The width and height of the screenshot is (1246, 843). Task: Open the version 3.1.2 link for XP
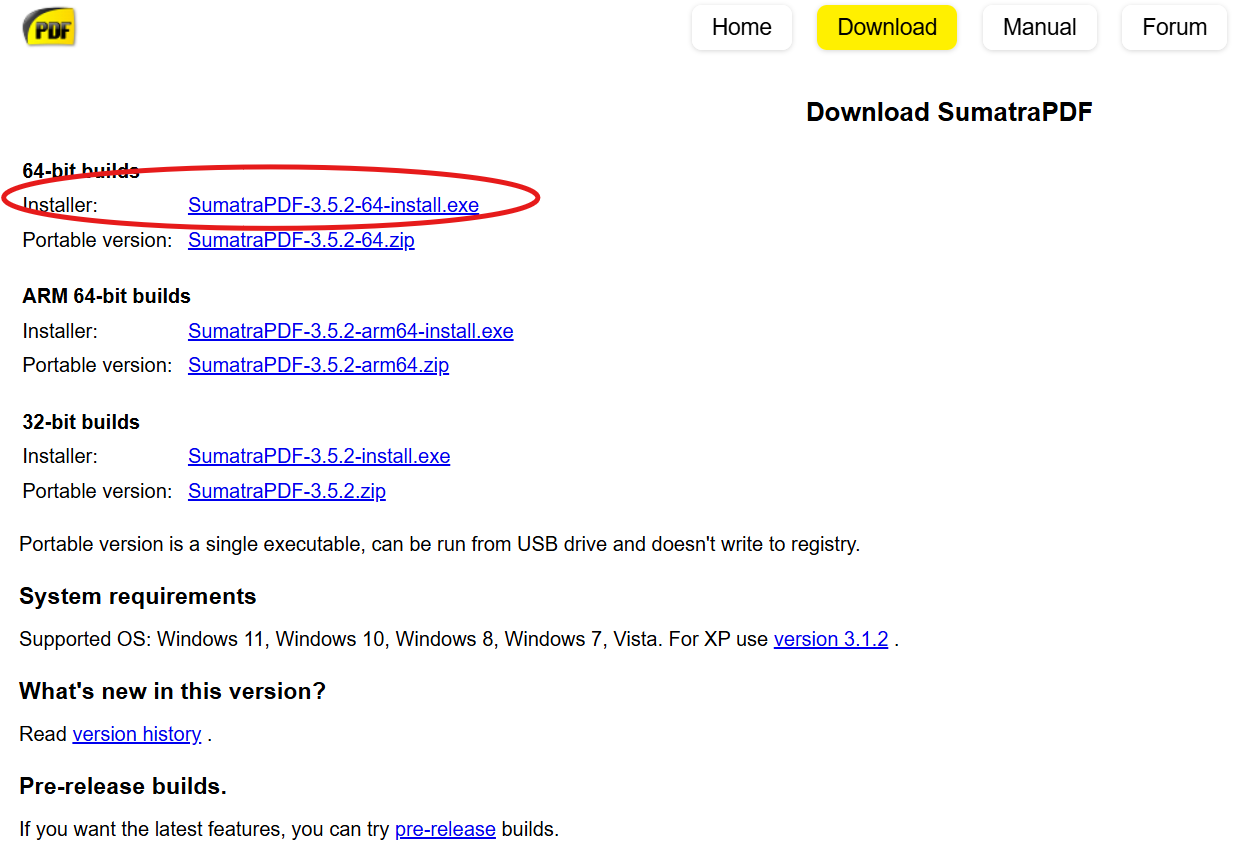tap(830, 640)
